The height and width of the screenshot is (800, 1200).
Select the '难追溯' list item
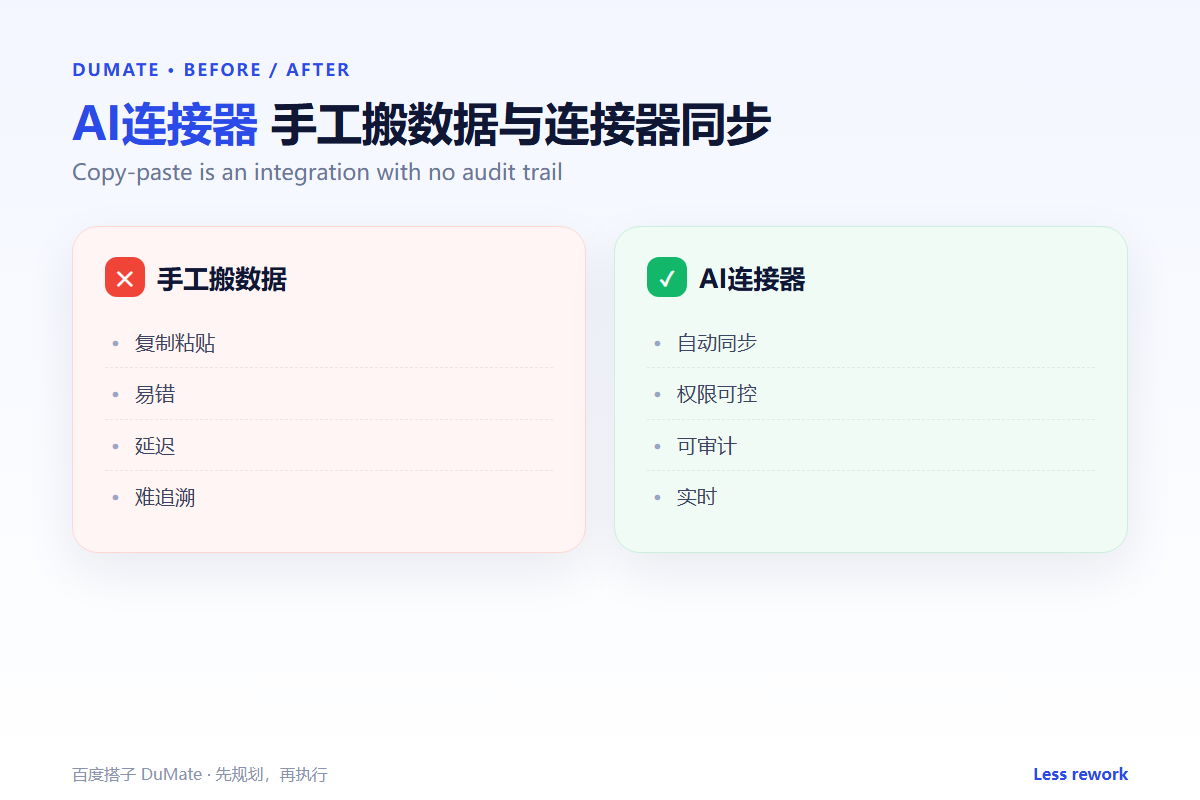click(x=329, y=497)
